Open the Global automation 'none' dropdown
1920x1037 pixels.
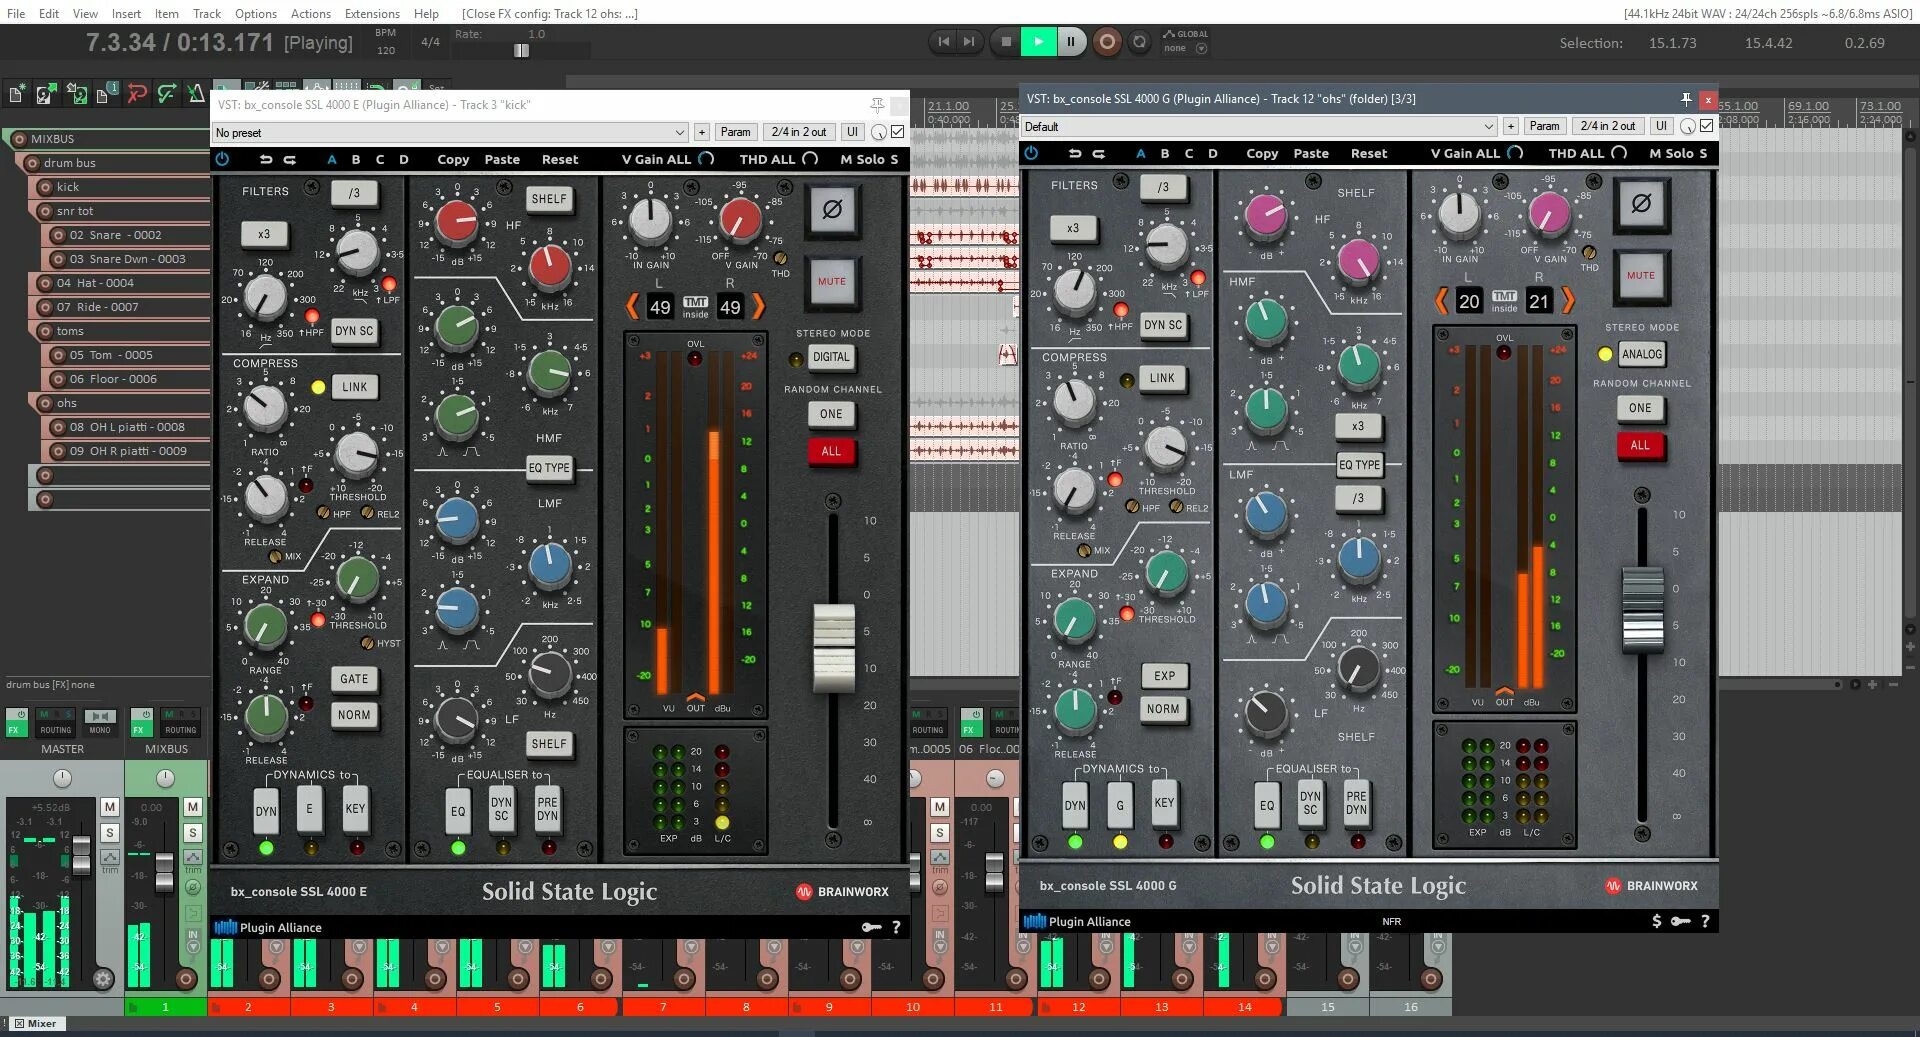click(1185, 48)
